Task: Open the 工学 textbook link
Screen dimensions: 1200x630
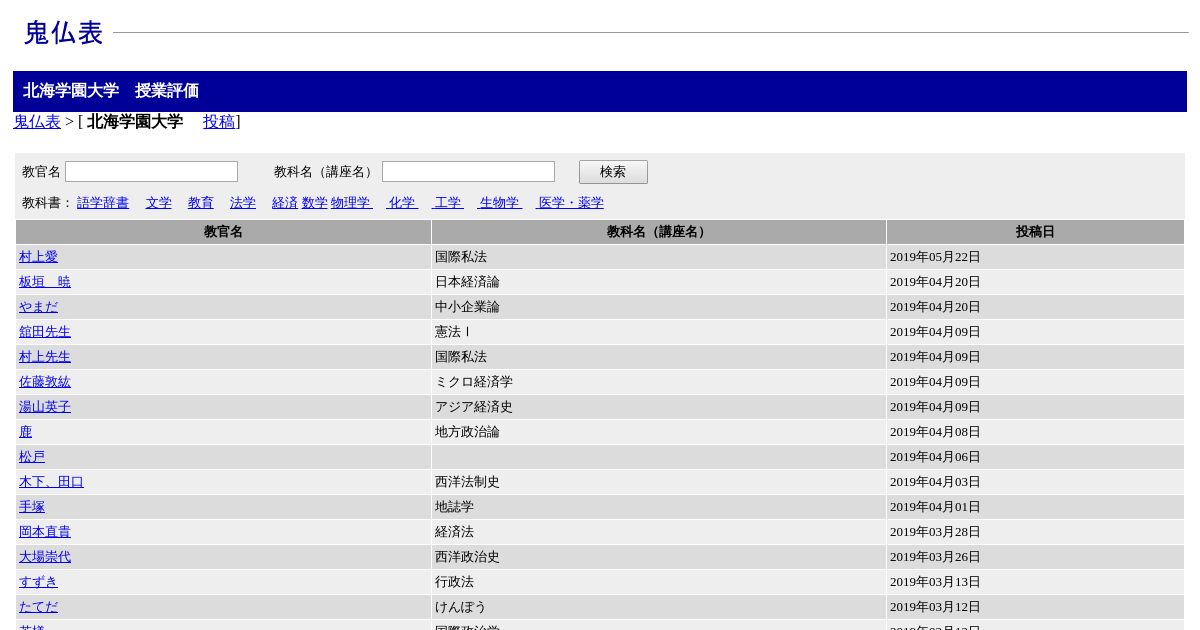Action: click(447, 203)
